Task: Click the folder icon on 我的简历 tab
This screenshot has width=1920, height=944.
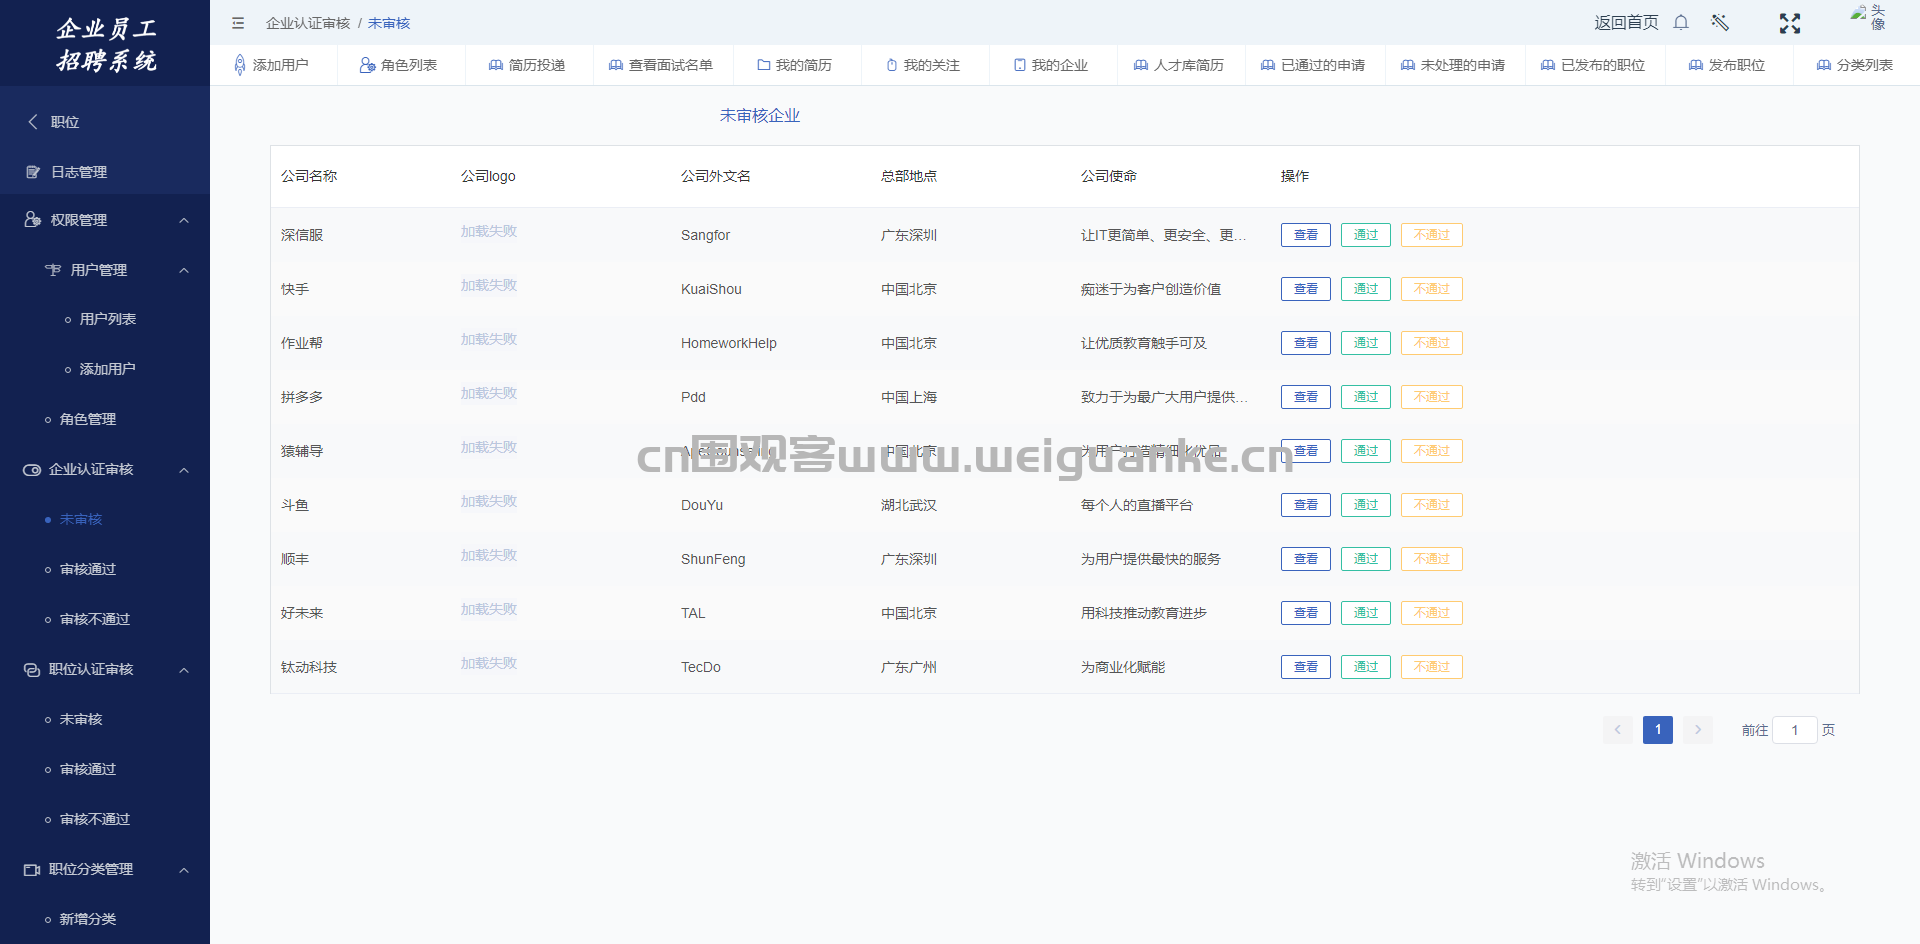Action: pos(764,65)
